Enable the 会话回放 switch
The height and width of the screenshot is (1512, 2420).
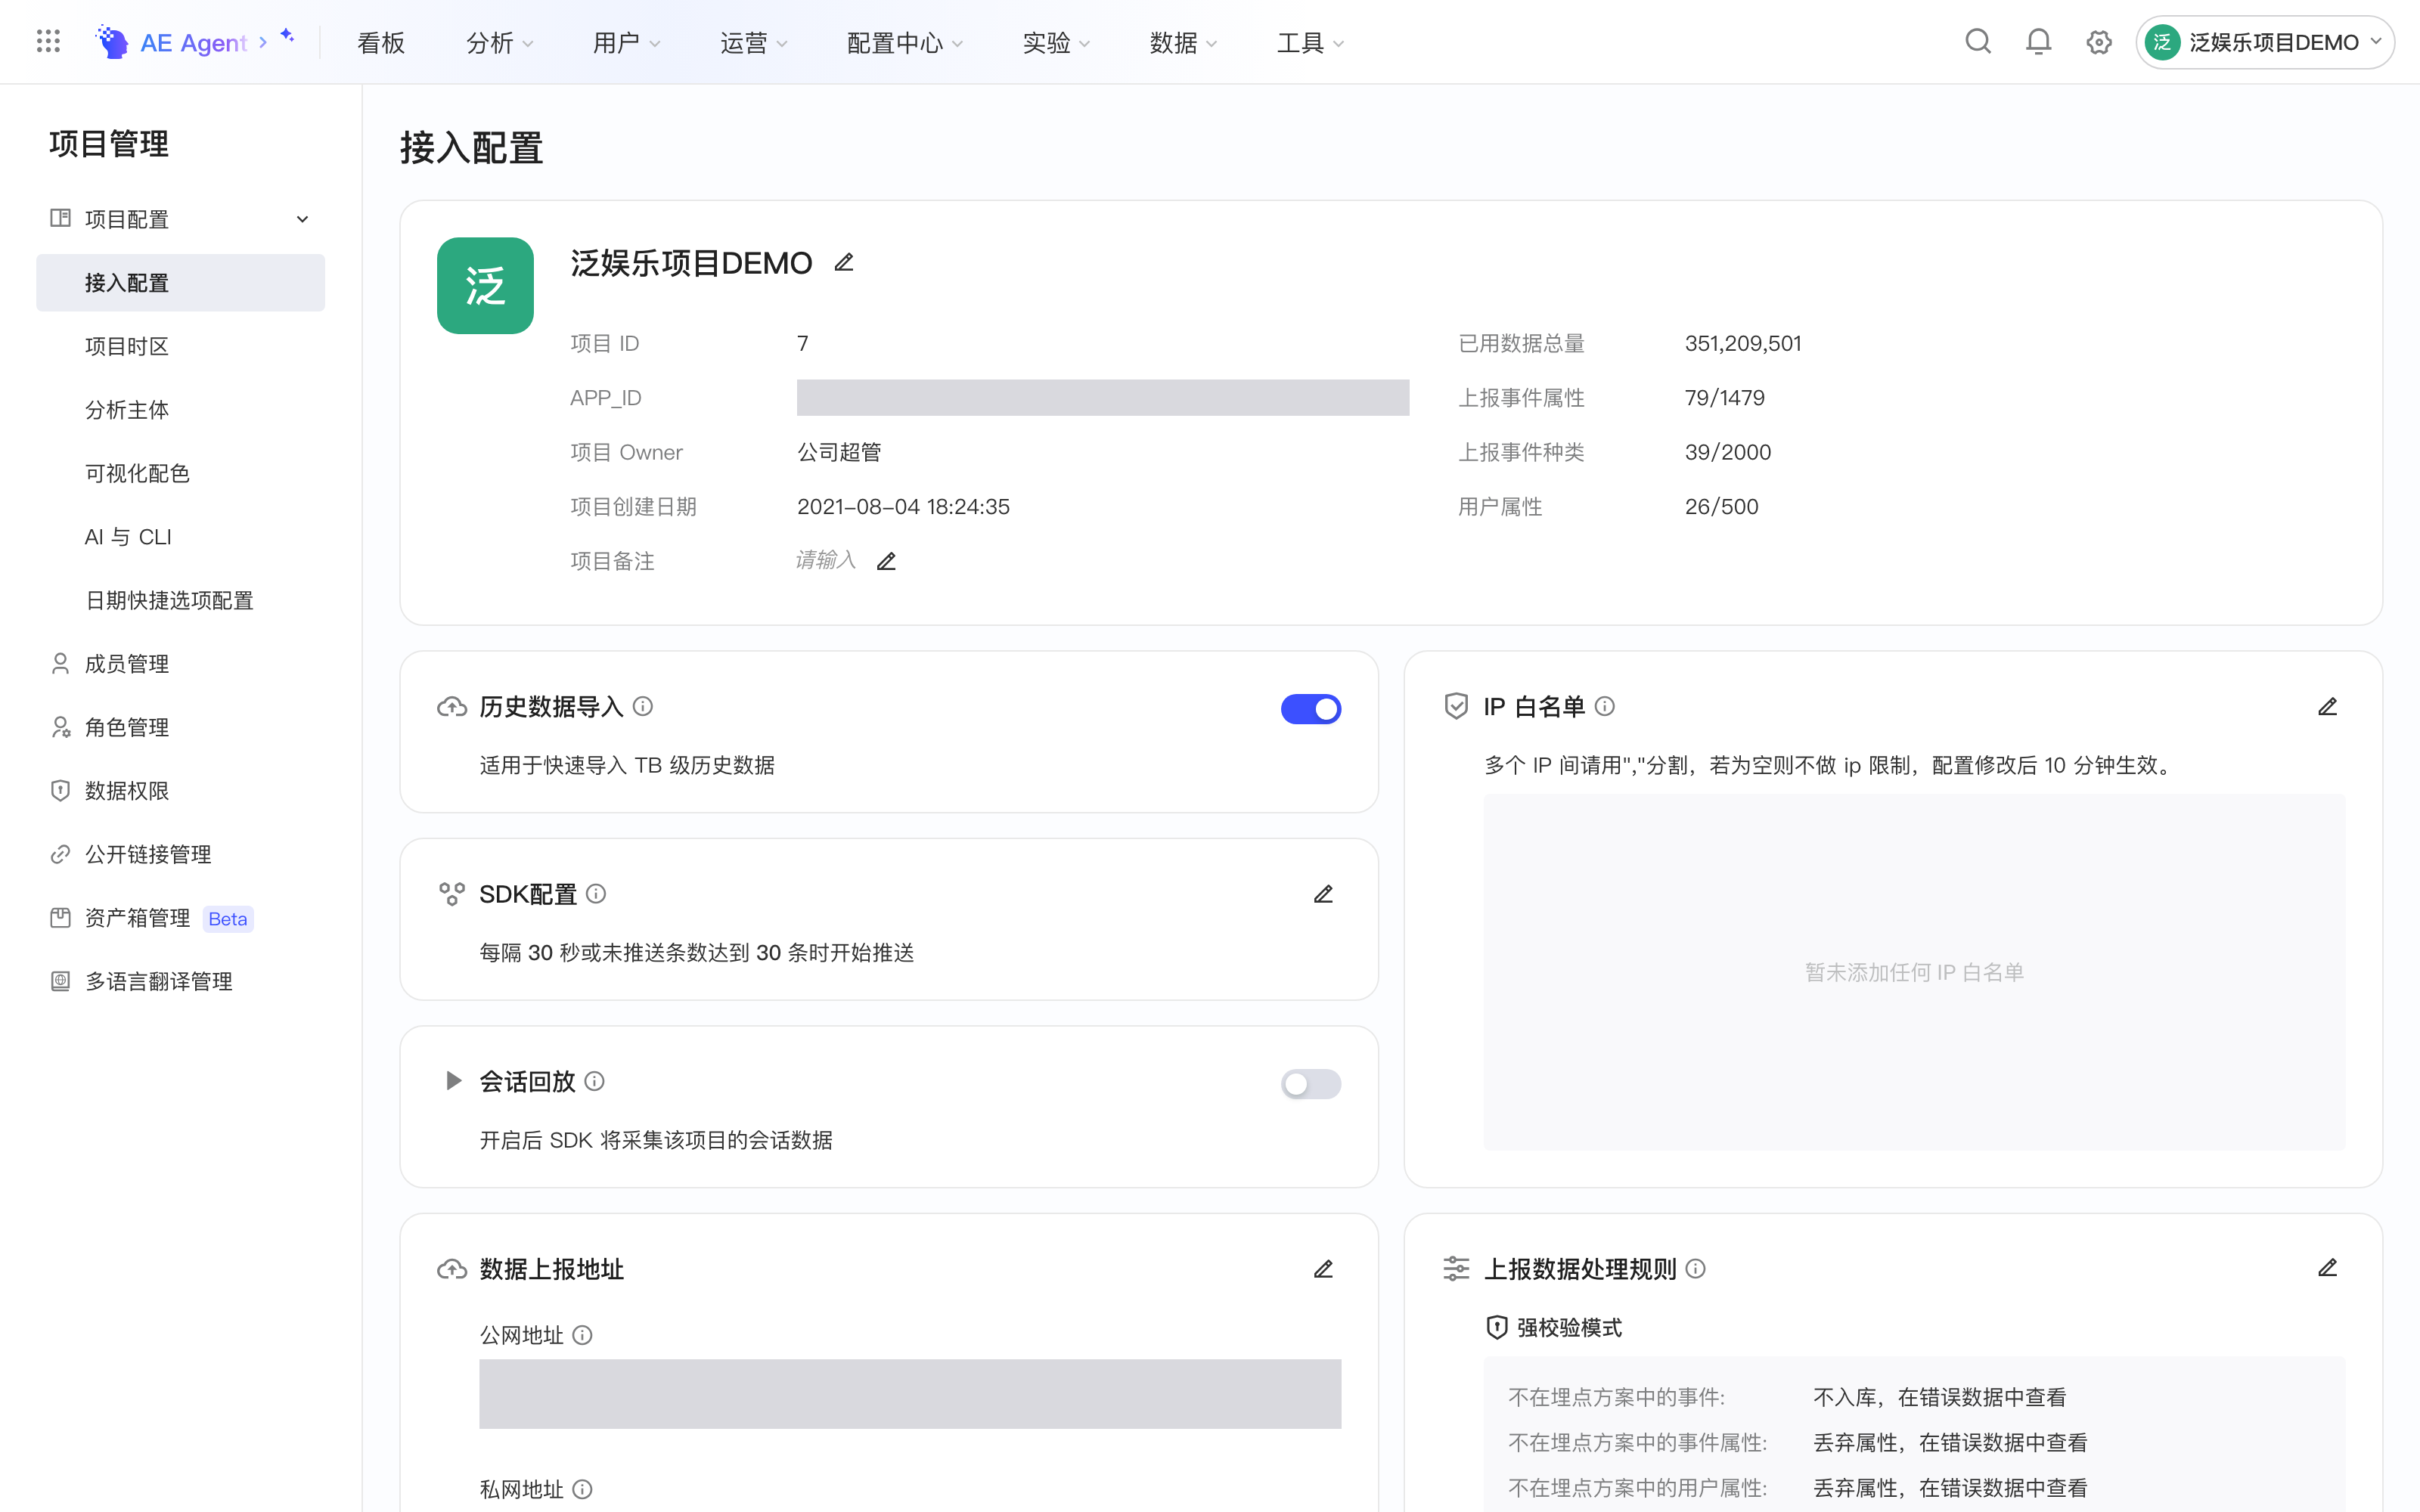pos(1311,1084)
